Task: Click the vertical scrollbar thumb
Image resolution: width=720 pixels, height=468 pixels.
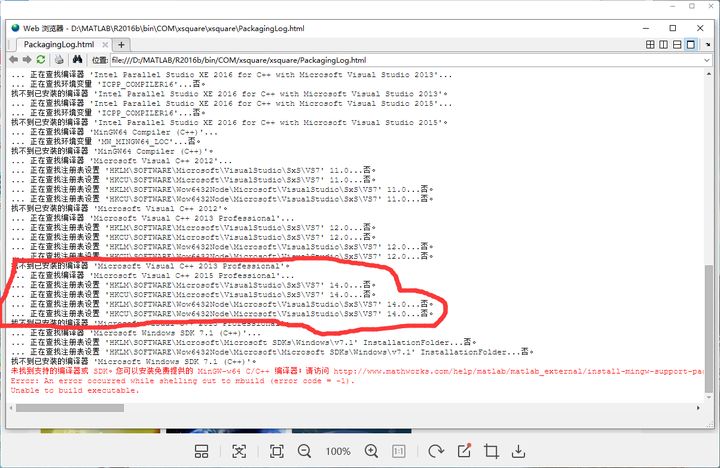Action: click(x=709, y=328)
